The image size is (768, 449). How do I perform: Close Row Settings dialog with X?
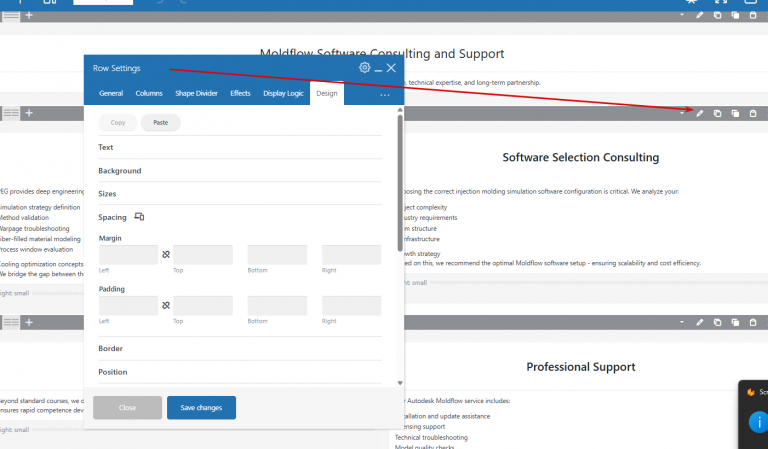[391, 68]
